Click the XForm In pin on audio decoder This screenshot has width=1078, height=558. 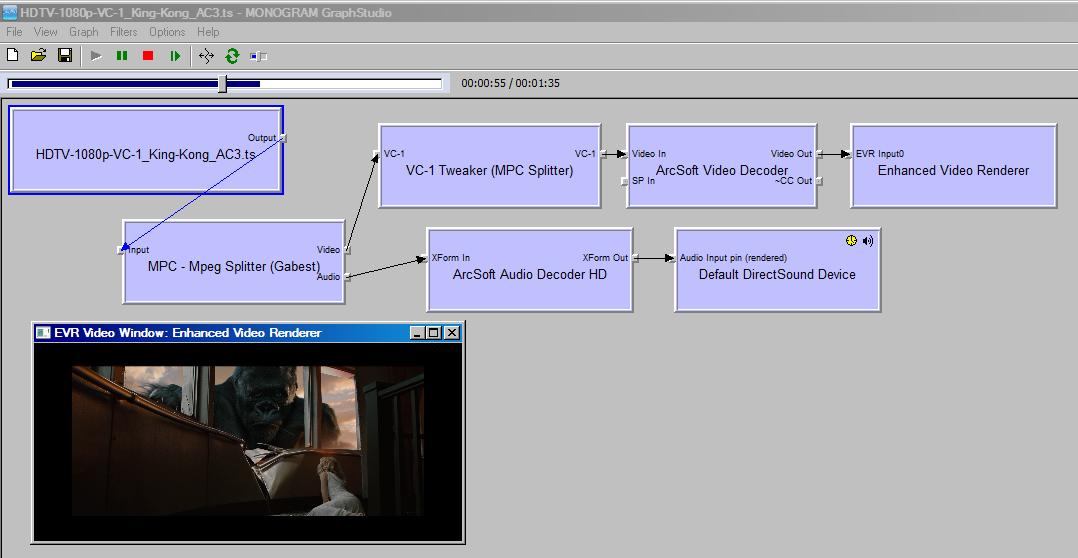[x=424, y=258]
